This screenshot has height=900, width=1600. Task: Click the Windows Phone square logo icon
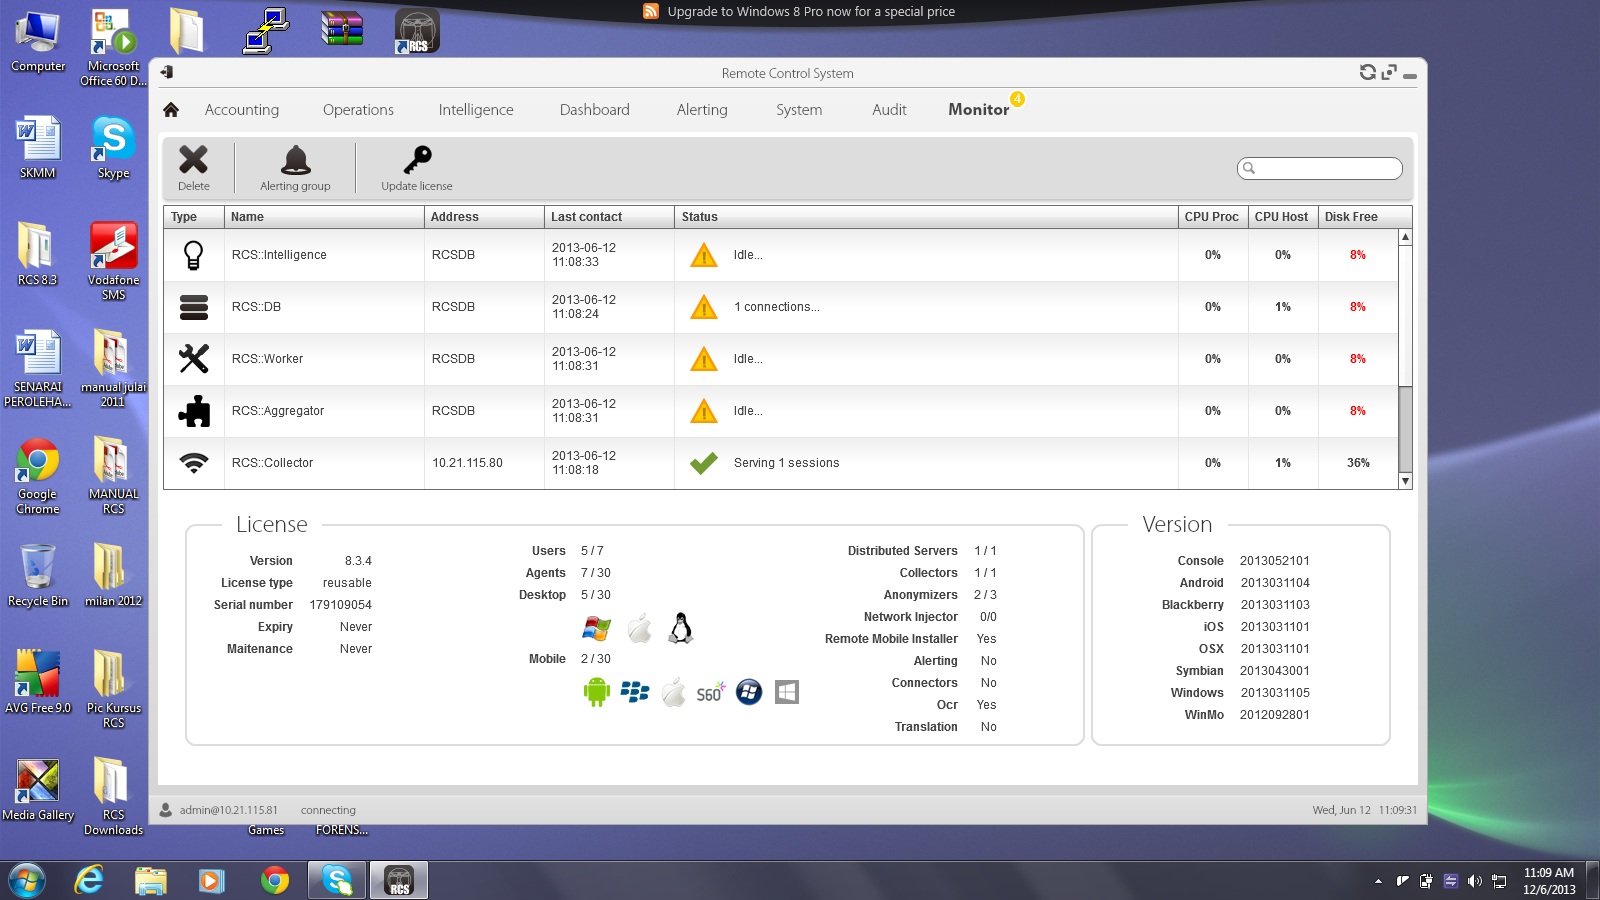[x=787, y=692]
